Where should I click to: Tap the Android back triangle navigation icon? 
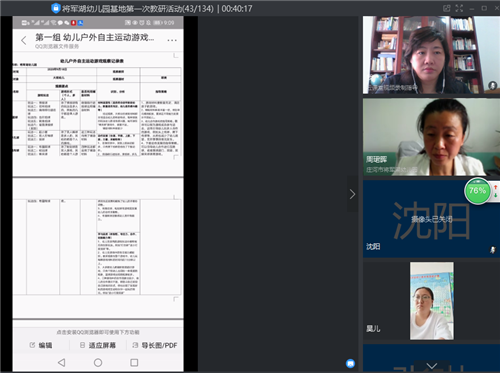pos(61,362)
